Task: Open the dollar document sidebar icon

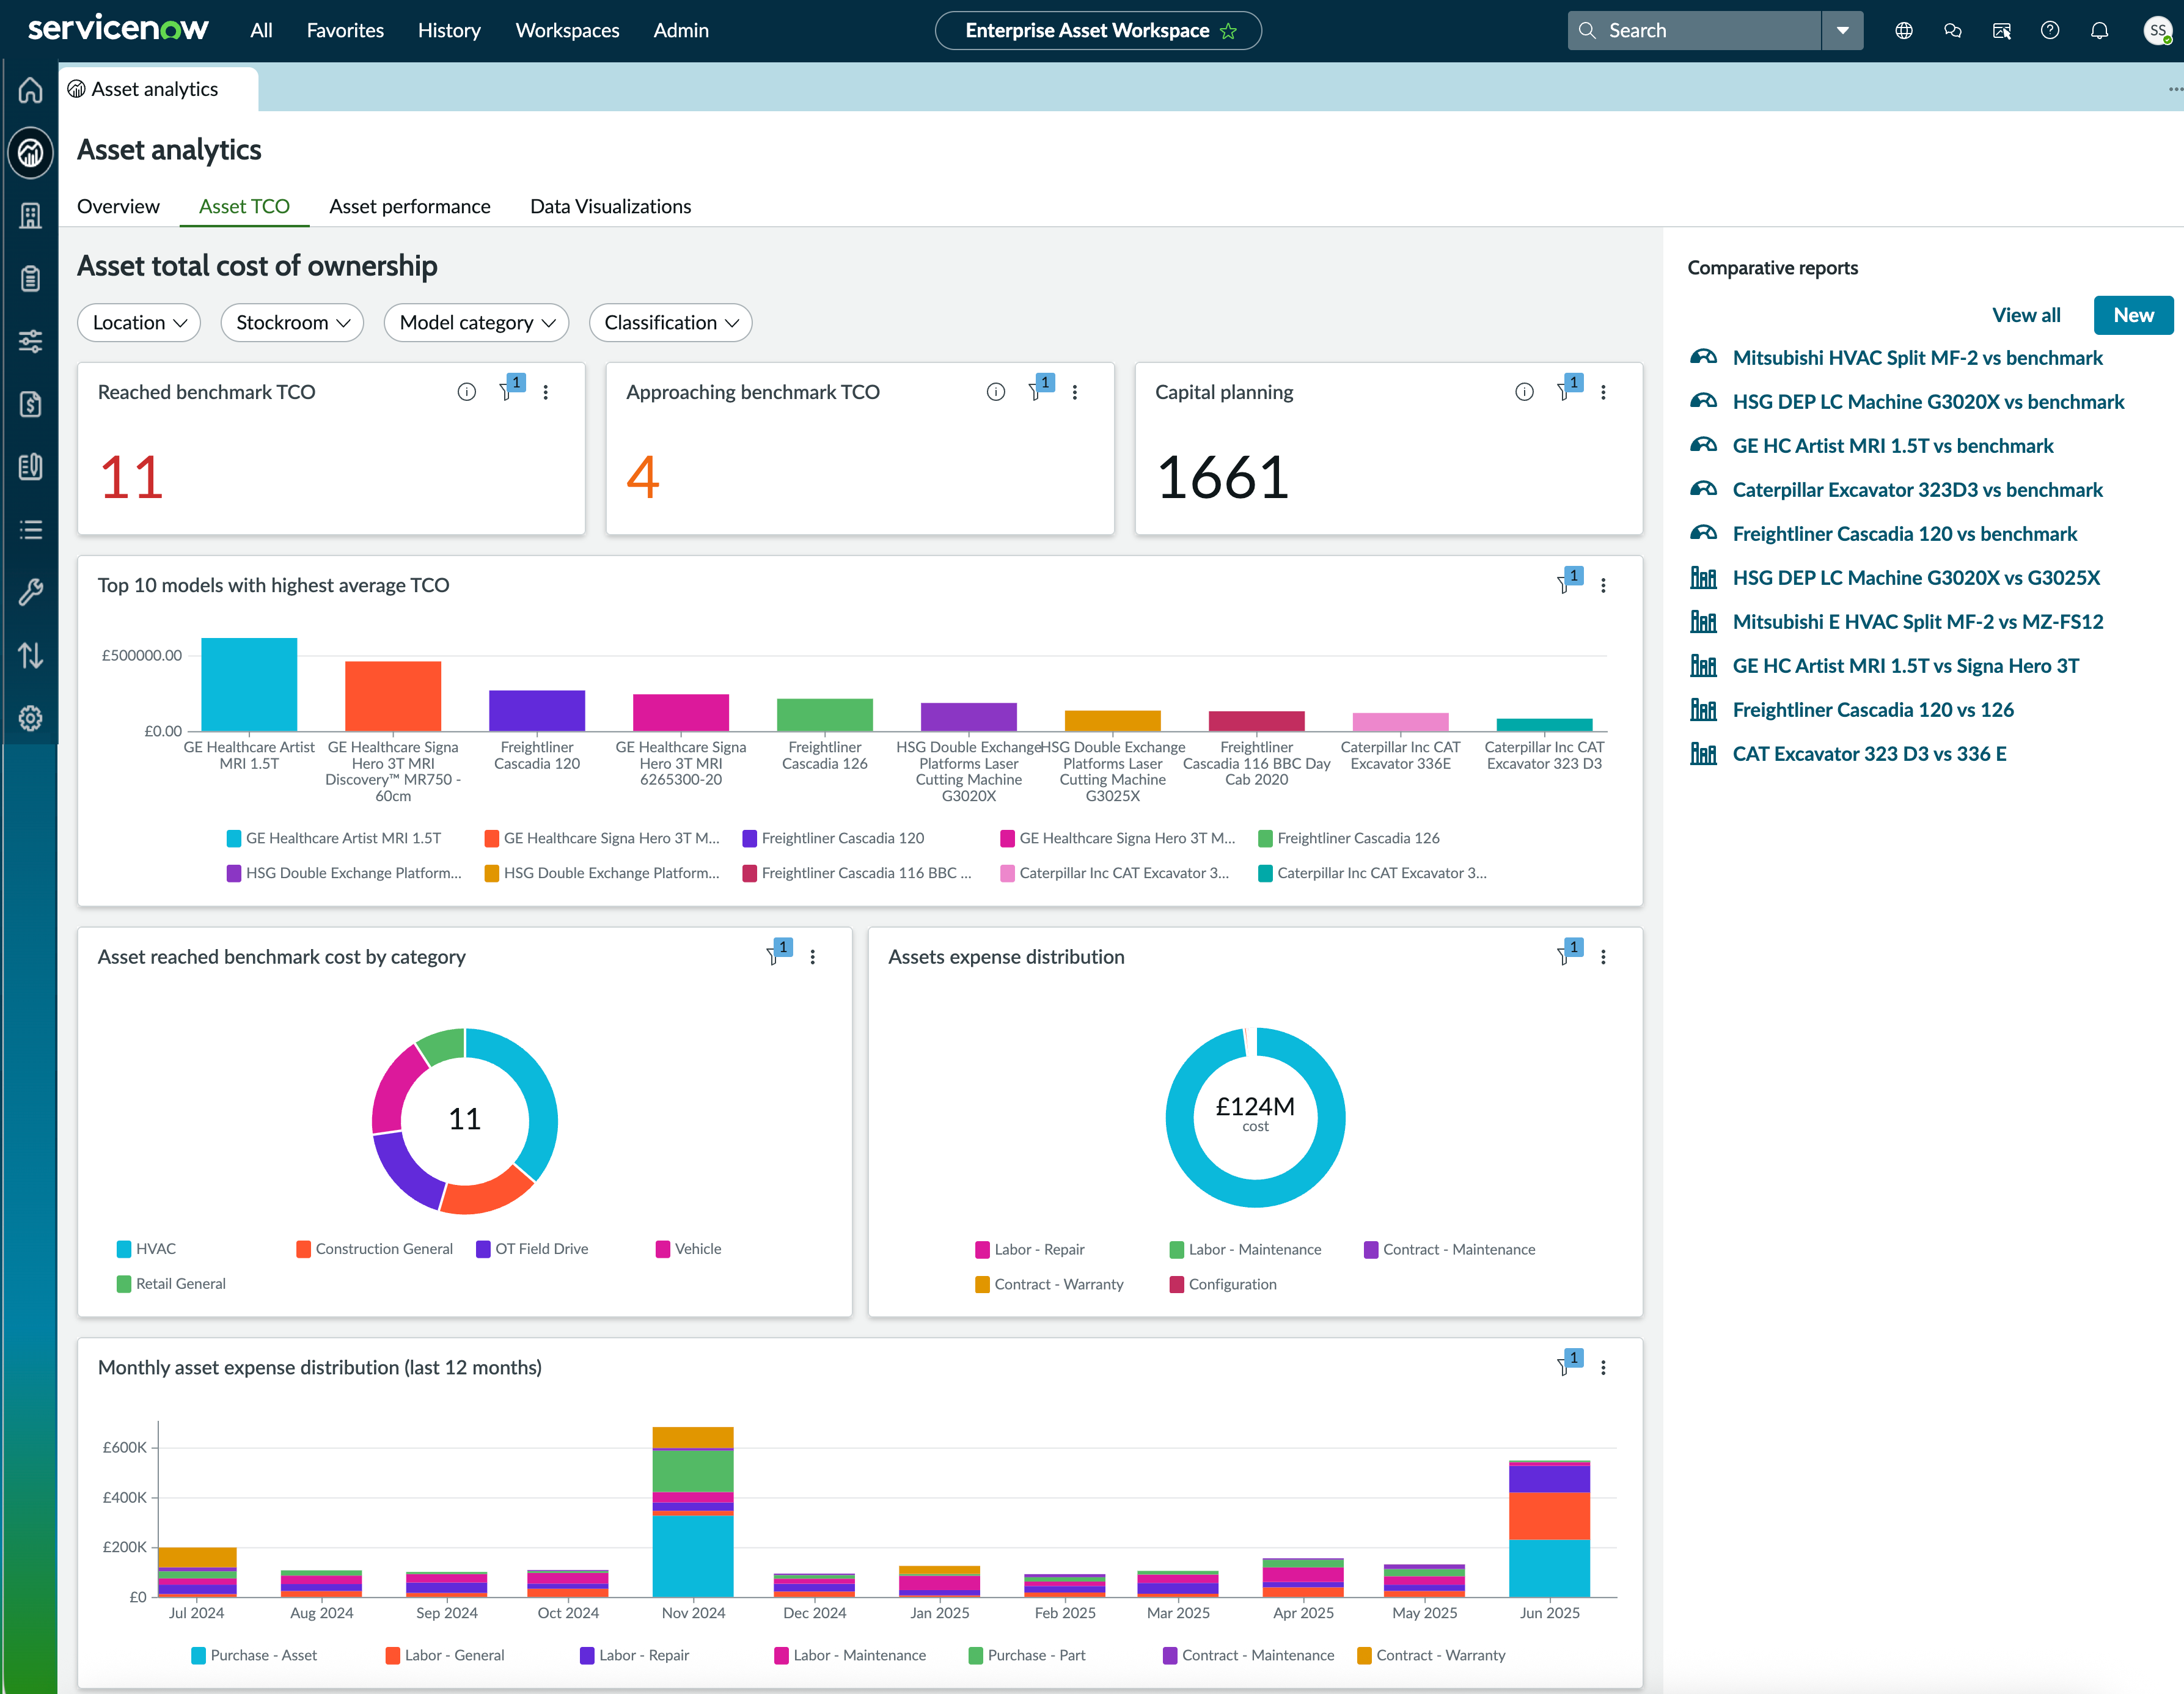Action: pyautogui.click(x=30, y=404)
